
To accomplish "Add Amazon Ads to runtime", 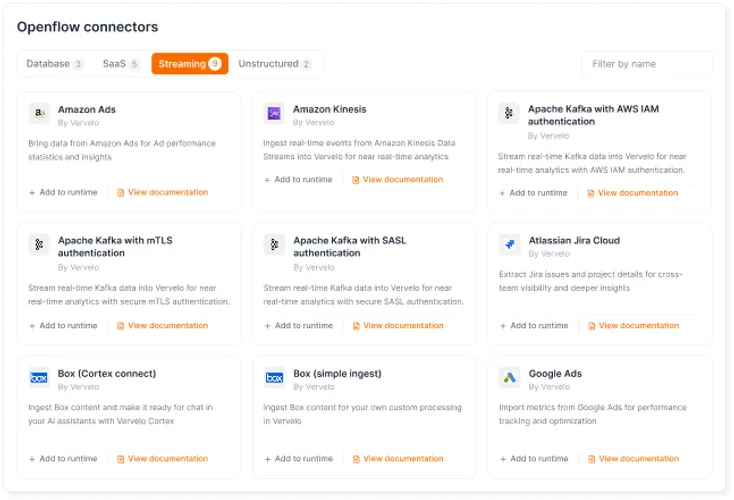I will point(63,192).
